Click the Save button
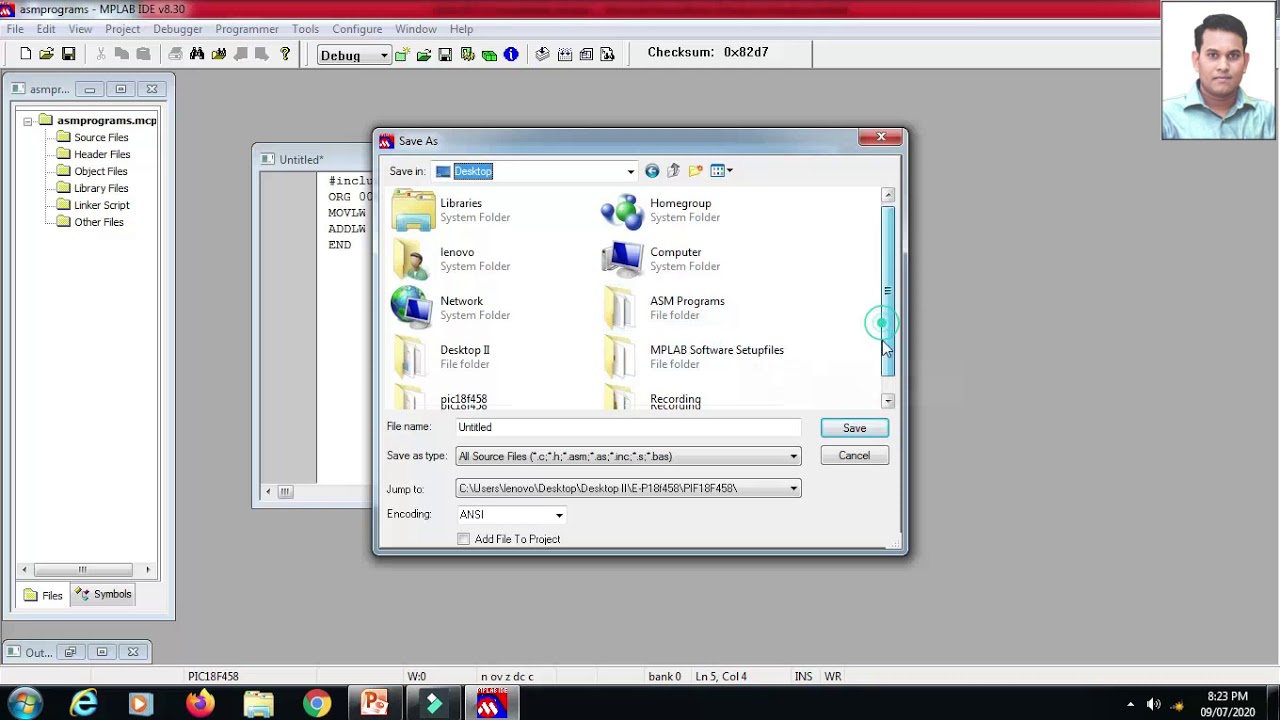The height and width of the screenshot is (720, 1280). 854,428
